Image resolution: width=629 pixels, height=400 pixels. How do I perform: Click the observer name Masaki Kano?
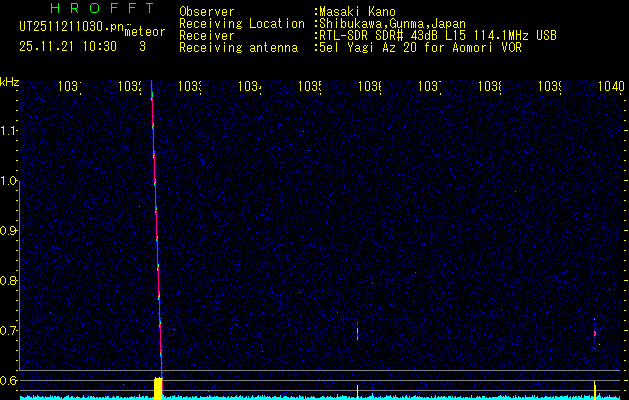click(356, 11)
